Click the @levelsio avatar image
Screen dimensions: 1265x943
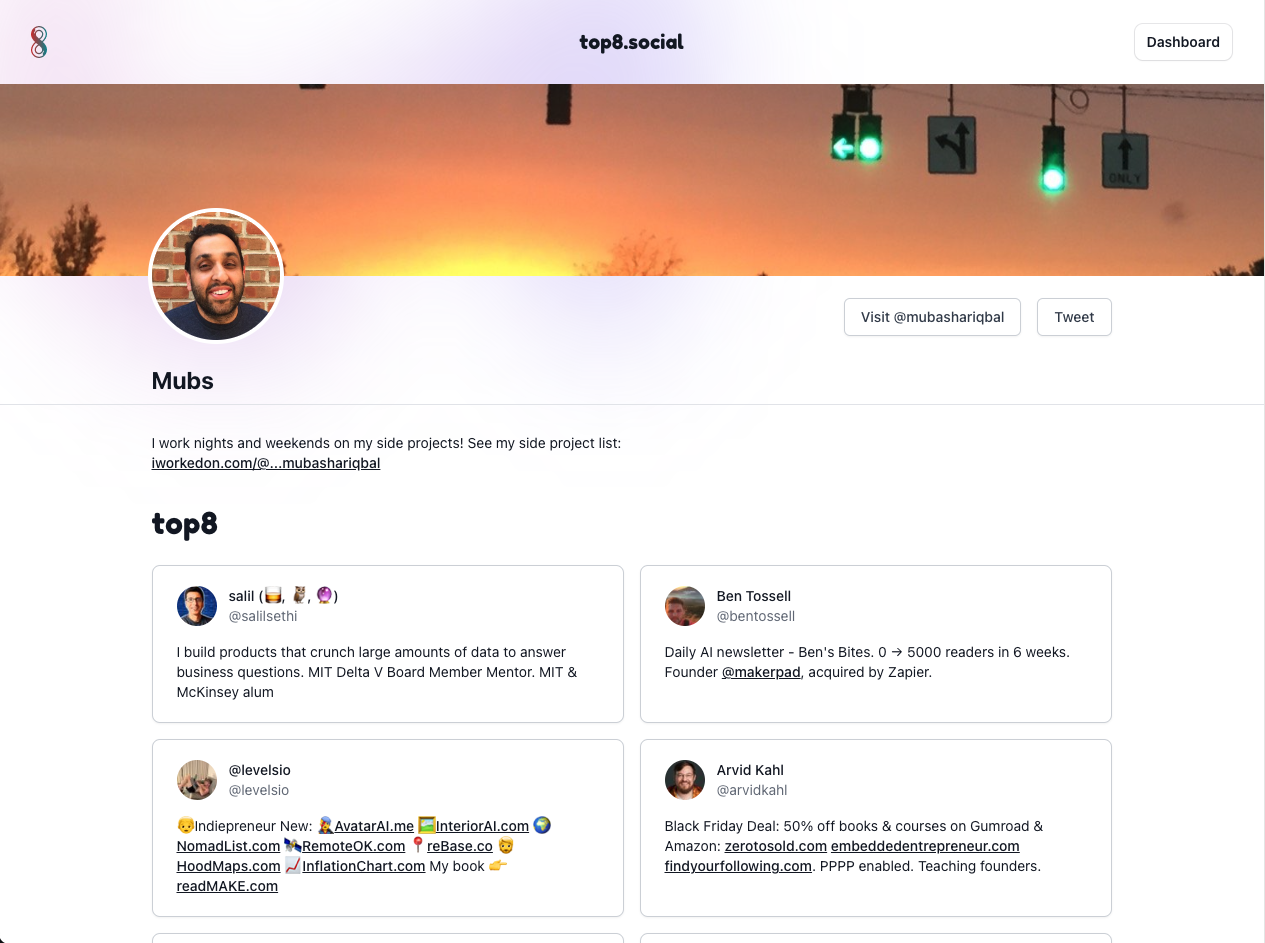pyautogui.click(x=197, y=780)
